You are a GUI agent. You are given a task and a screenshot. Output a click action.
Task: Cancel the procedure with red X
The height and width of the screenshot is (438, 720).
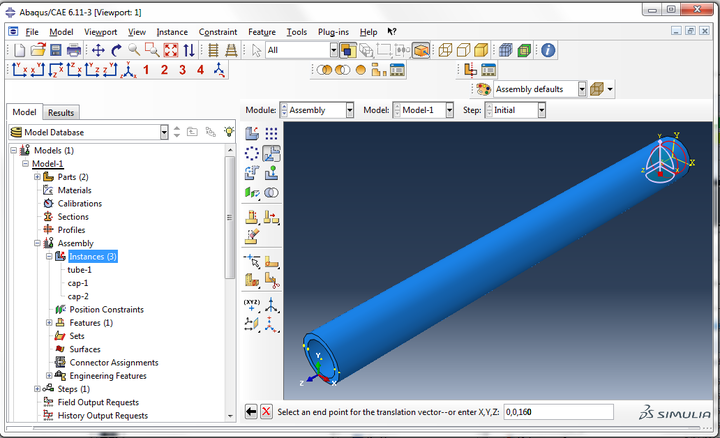tap(266, 412)
